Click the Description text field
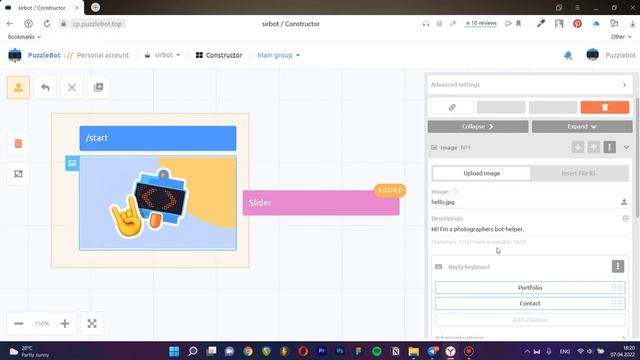Image resolution: width=640 pixels, height=360 pixels. [x=529, y=229]
